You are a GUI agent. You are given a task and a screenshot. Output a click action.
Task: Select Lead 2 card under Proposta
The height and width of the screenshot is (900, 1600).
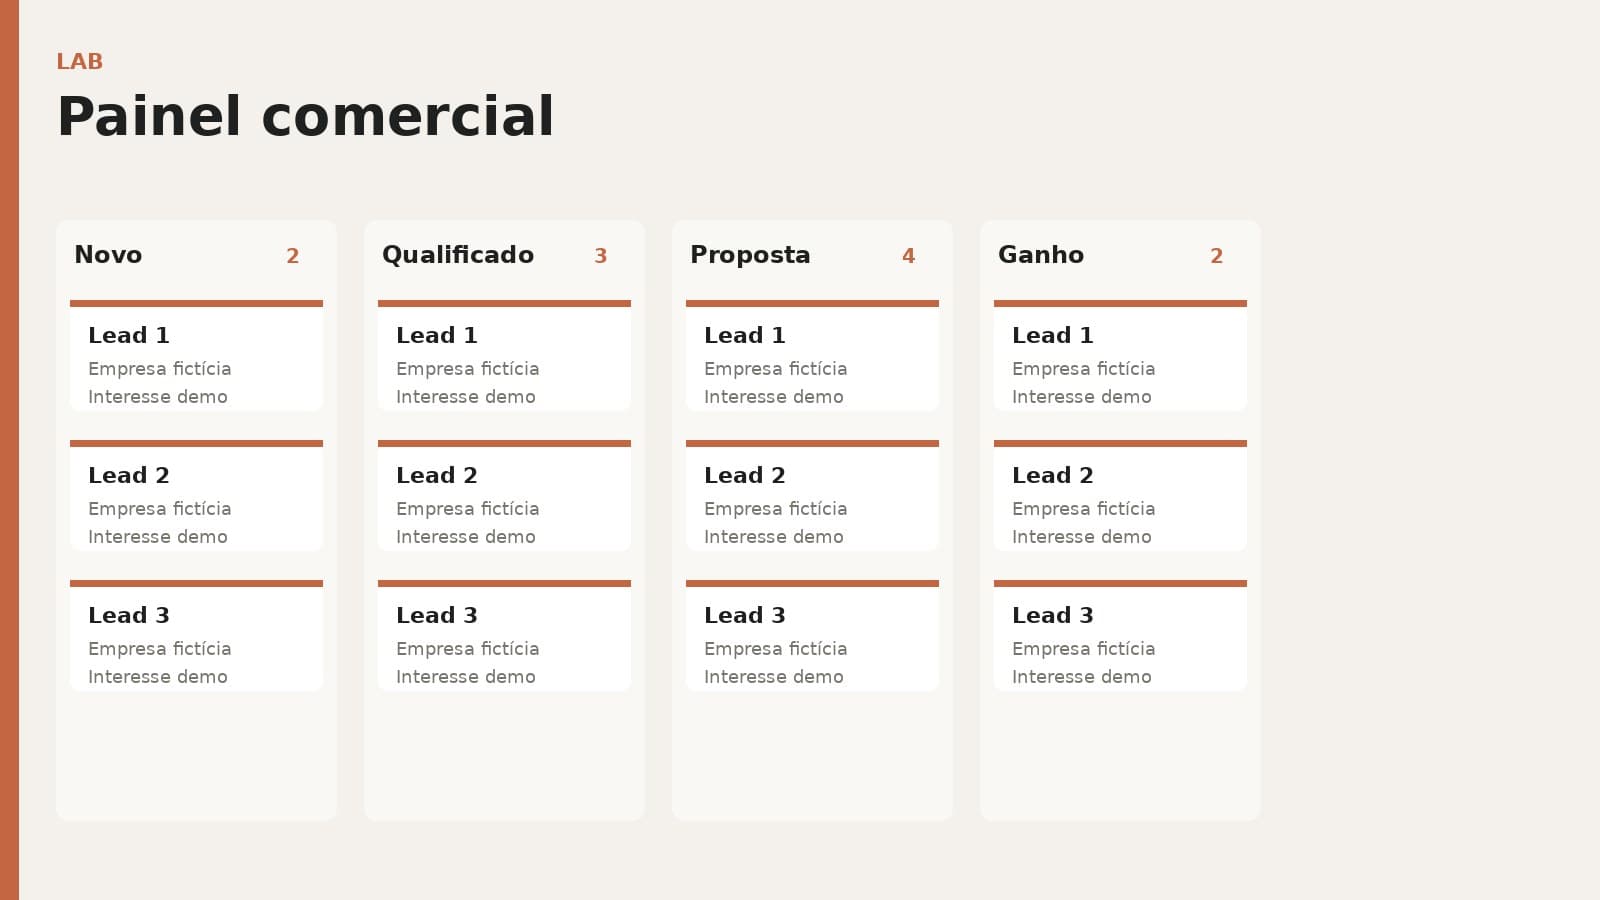tap(812, 495)
